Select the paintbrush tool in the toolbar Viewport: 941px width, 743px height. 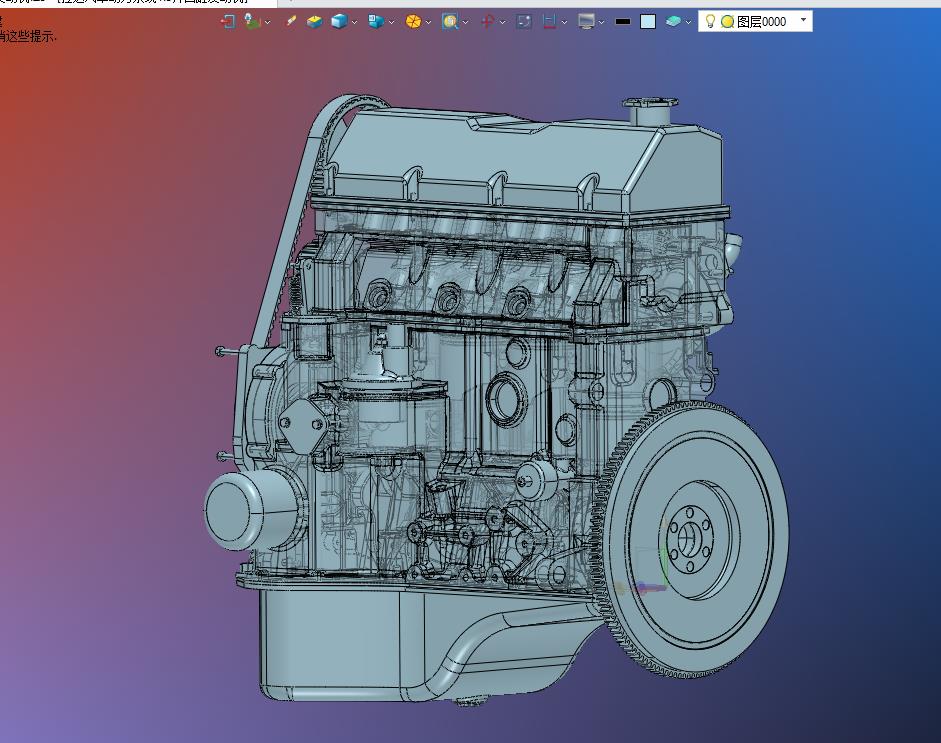coord(291,21)
